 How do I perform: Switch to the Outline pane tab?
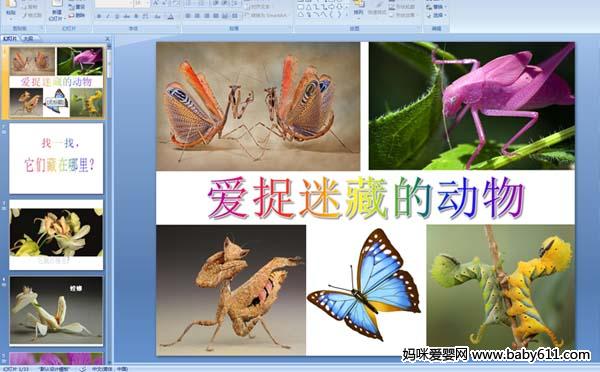click(x=28, y=38)
